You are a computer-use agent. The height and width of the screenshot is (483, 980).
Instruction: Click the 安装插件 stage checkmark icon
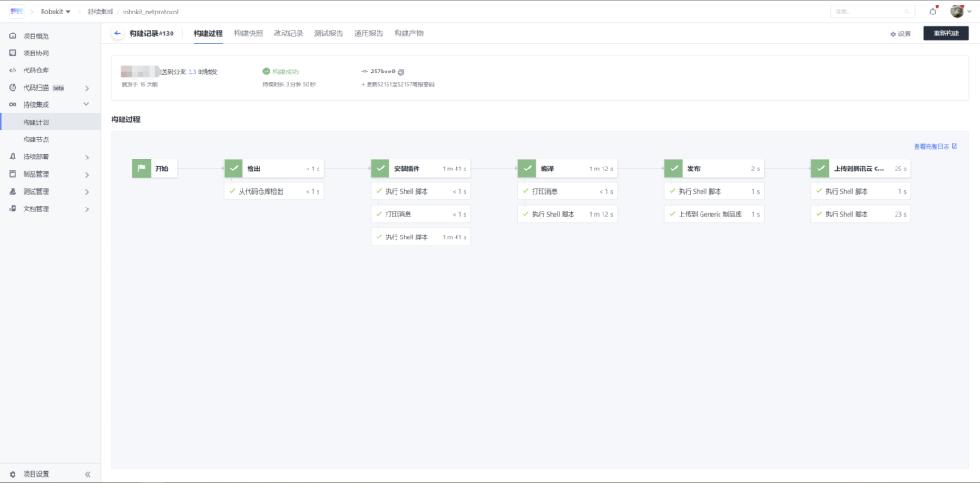pos(380,169)
